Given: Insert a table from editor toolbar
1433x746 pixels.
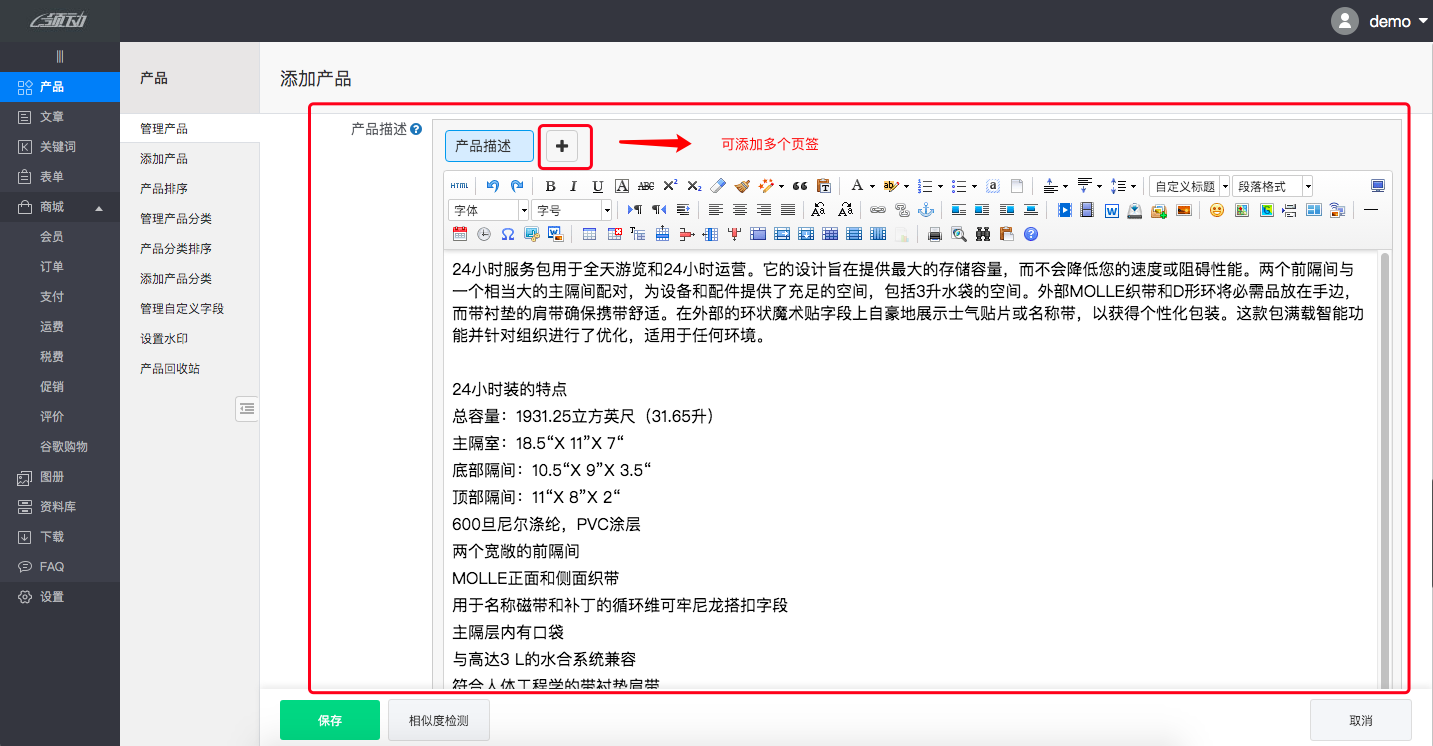Looking at the screenshot, I should 590,234.
